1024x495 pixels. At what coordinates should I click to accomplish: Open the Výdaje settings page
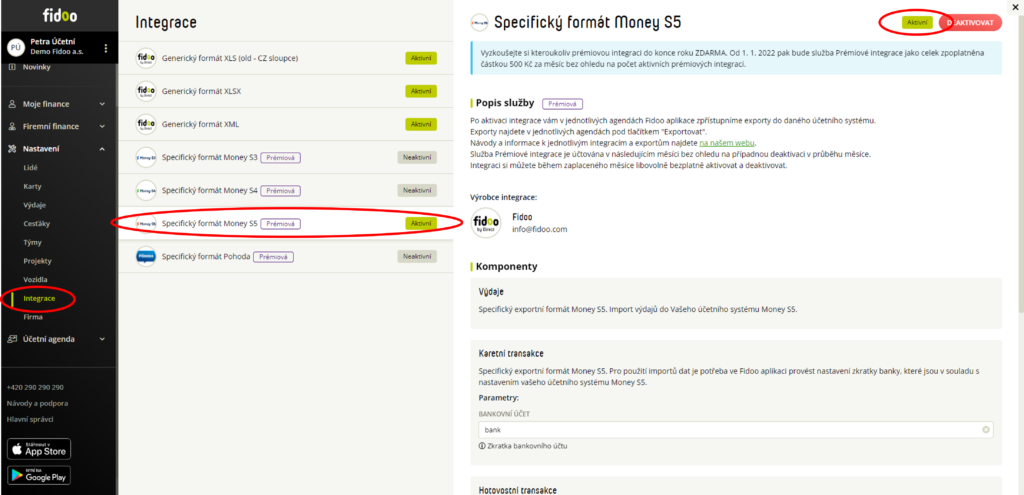click(34, 205)
